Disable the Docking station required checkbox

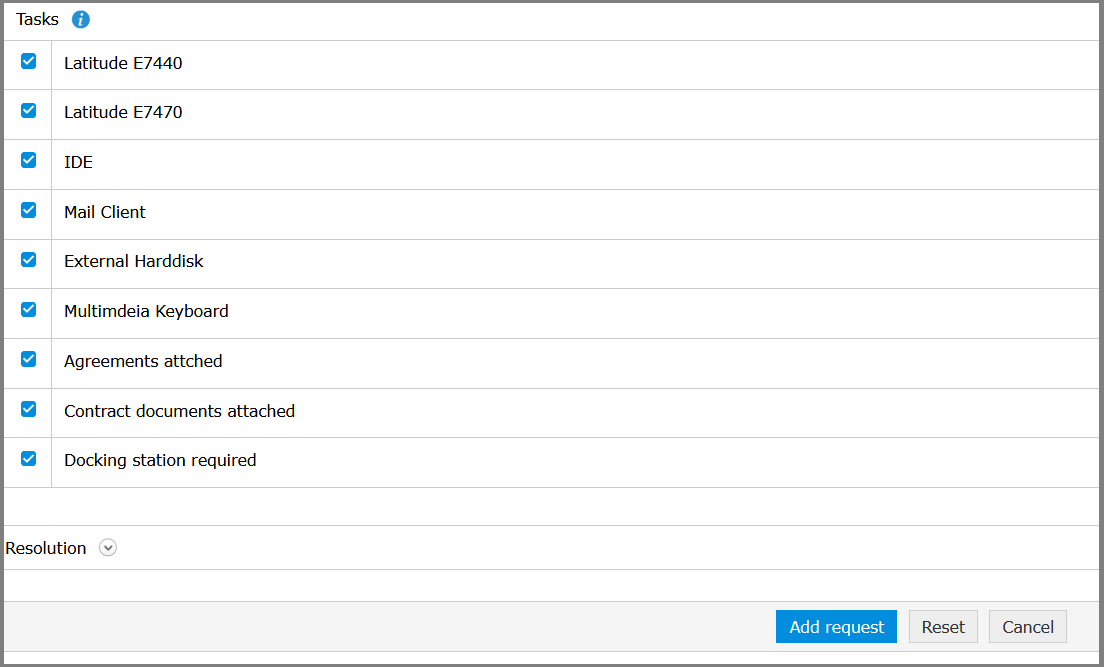28,459
